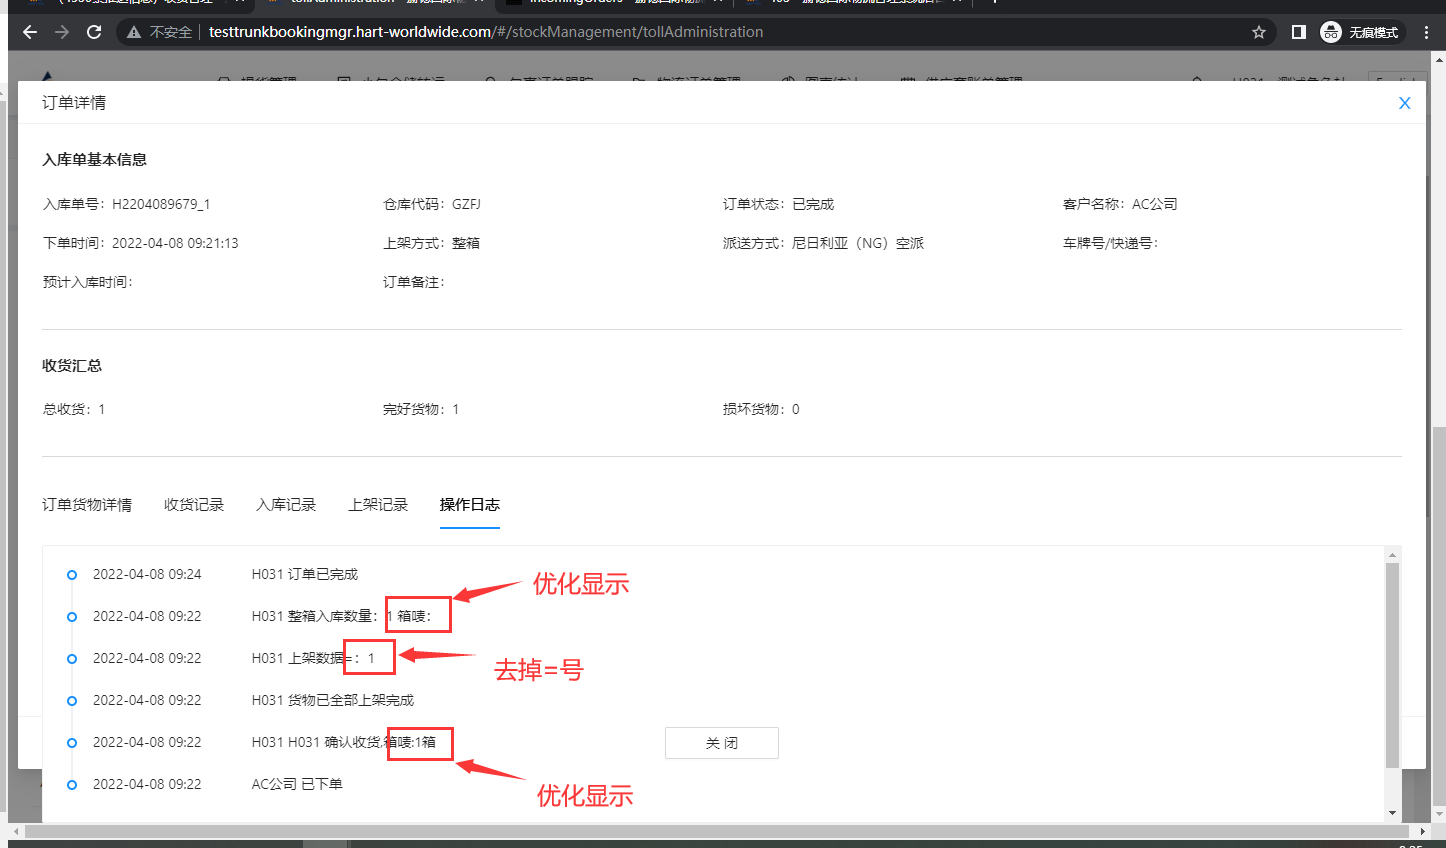
Task: Go back to the previous browser page
Action: [30, 32]
